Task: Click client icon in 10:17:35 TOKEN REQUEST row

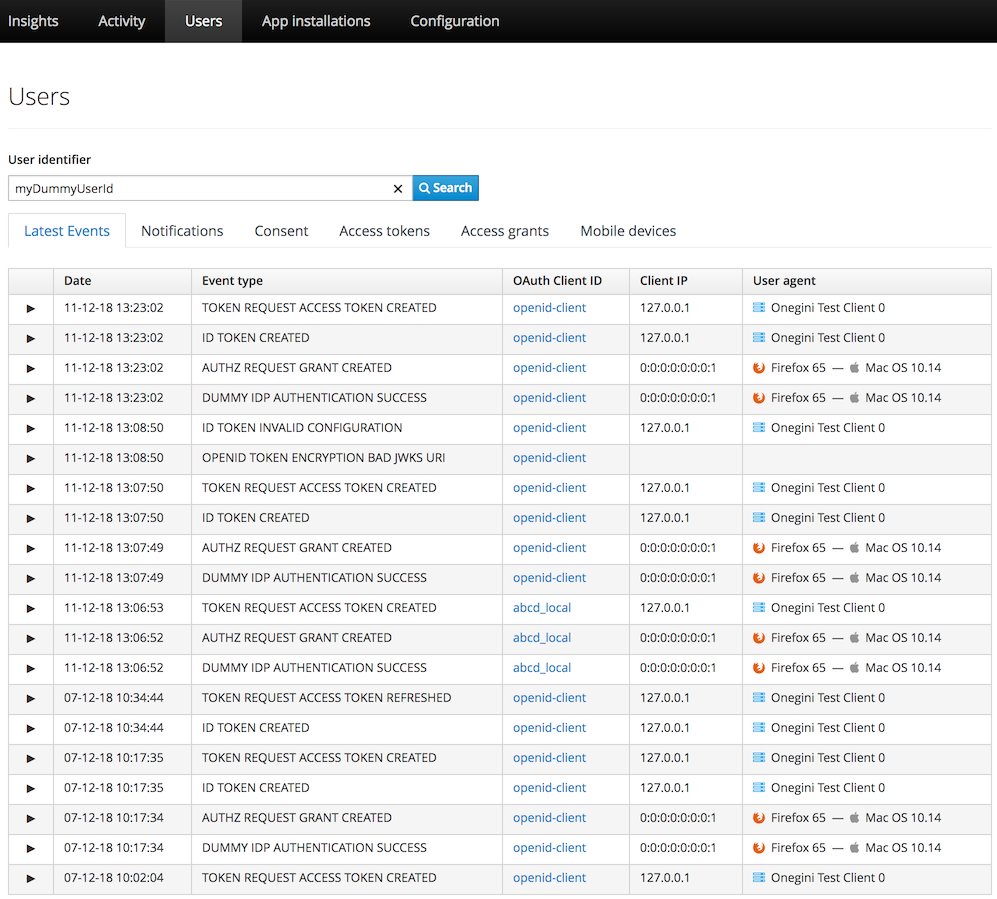Action: (x=759, y=757)
